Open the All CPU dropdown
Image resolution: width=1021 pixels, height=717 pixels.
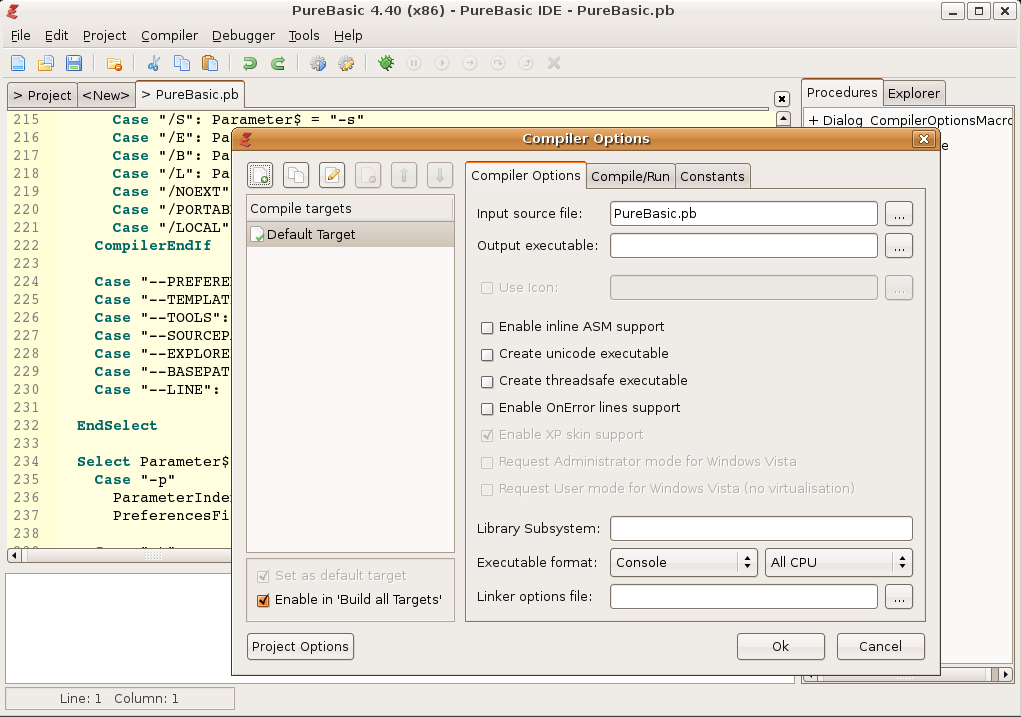point(839,563)
